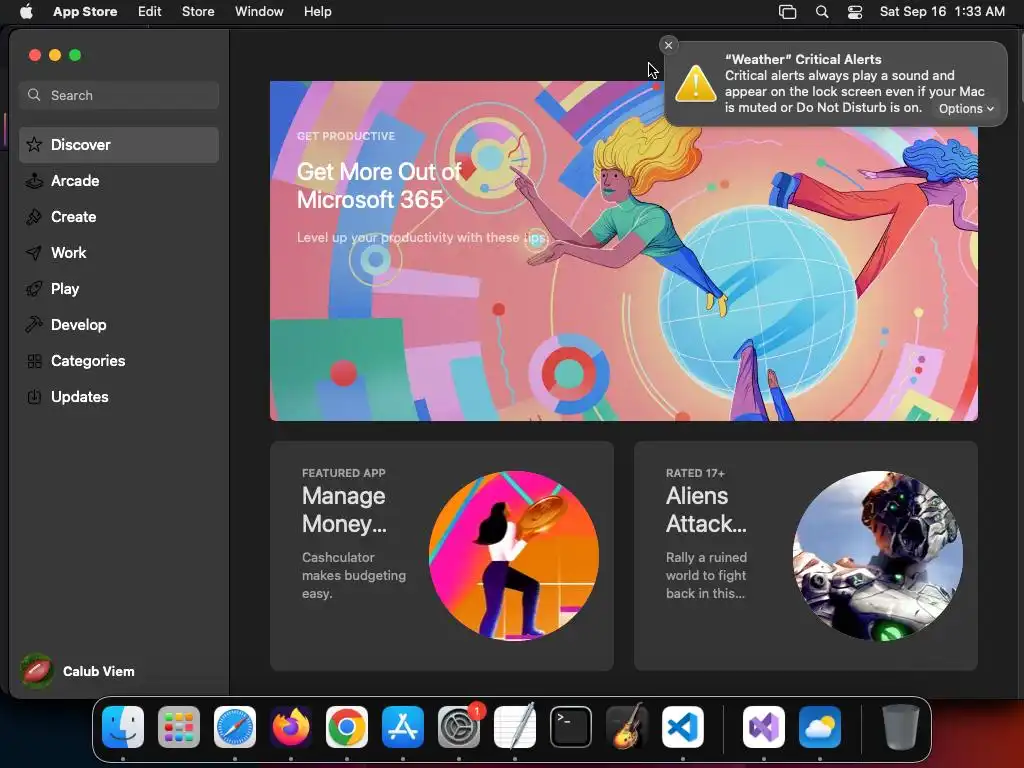Expand the notification Options dropdown

pyautogui.click(x=967, y=109)
